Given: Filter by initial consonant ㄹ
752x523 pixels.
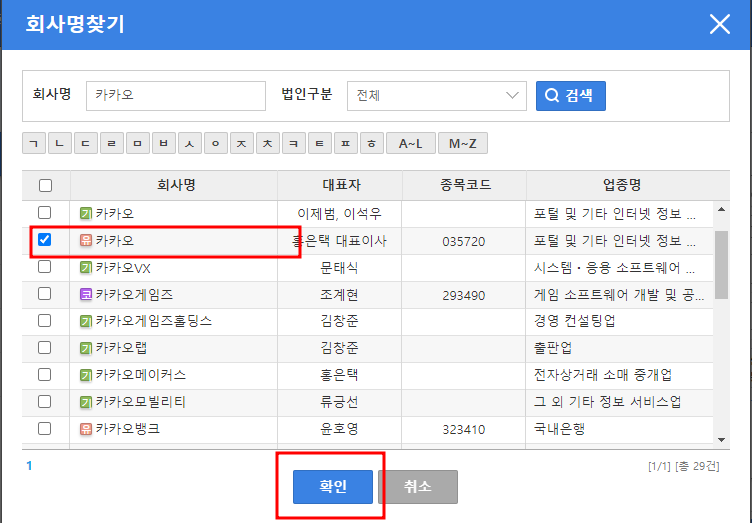Looking at the screenshot, I should click(112, 143).
